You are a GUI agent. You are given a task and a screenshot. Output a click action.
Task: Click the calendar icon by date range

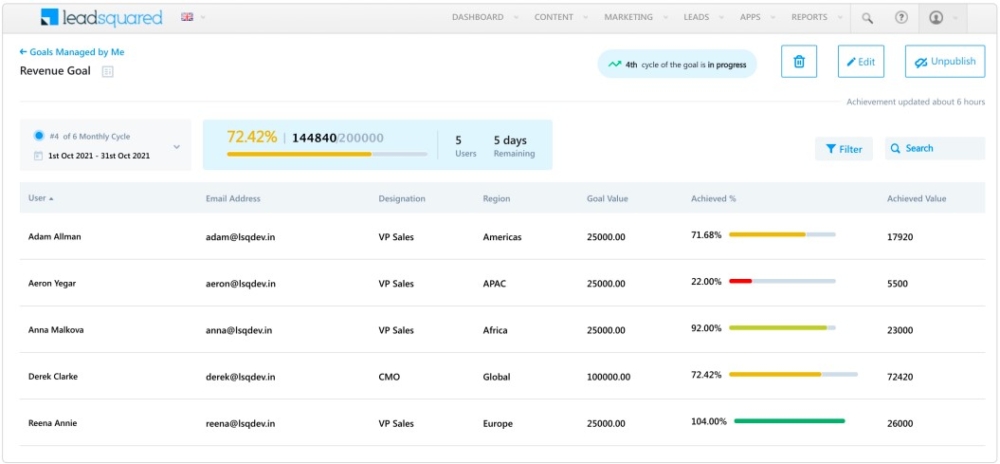39,156
